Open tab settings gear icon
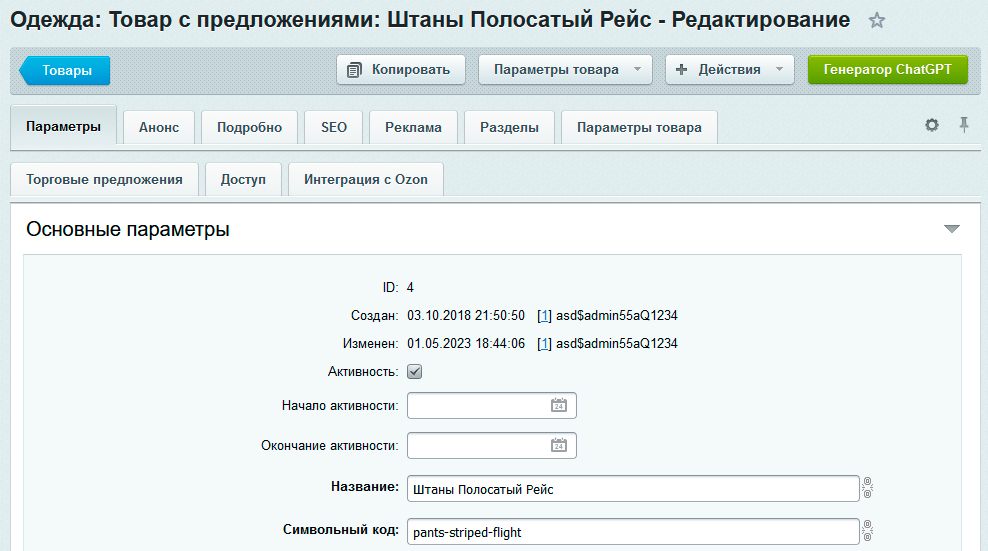The image size is (988, 551). pos(931,125)
